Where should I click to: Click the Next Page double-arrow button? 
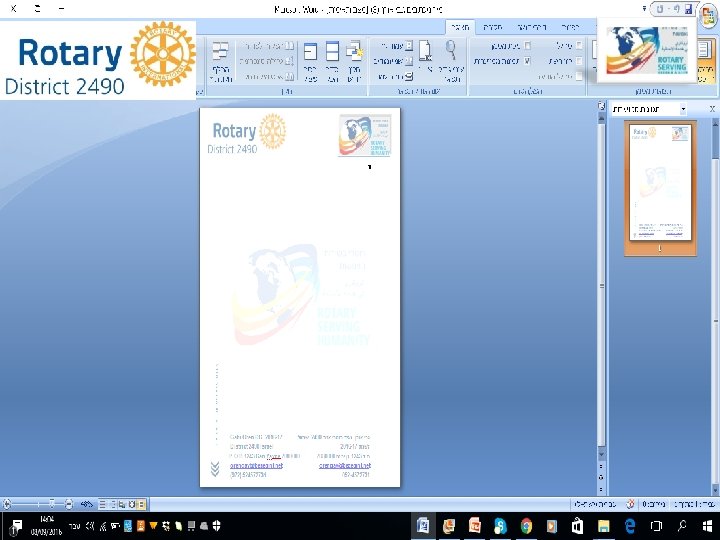point(601,489)
